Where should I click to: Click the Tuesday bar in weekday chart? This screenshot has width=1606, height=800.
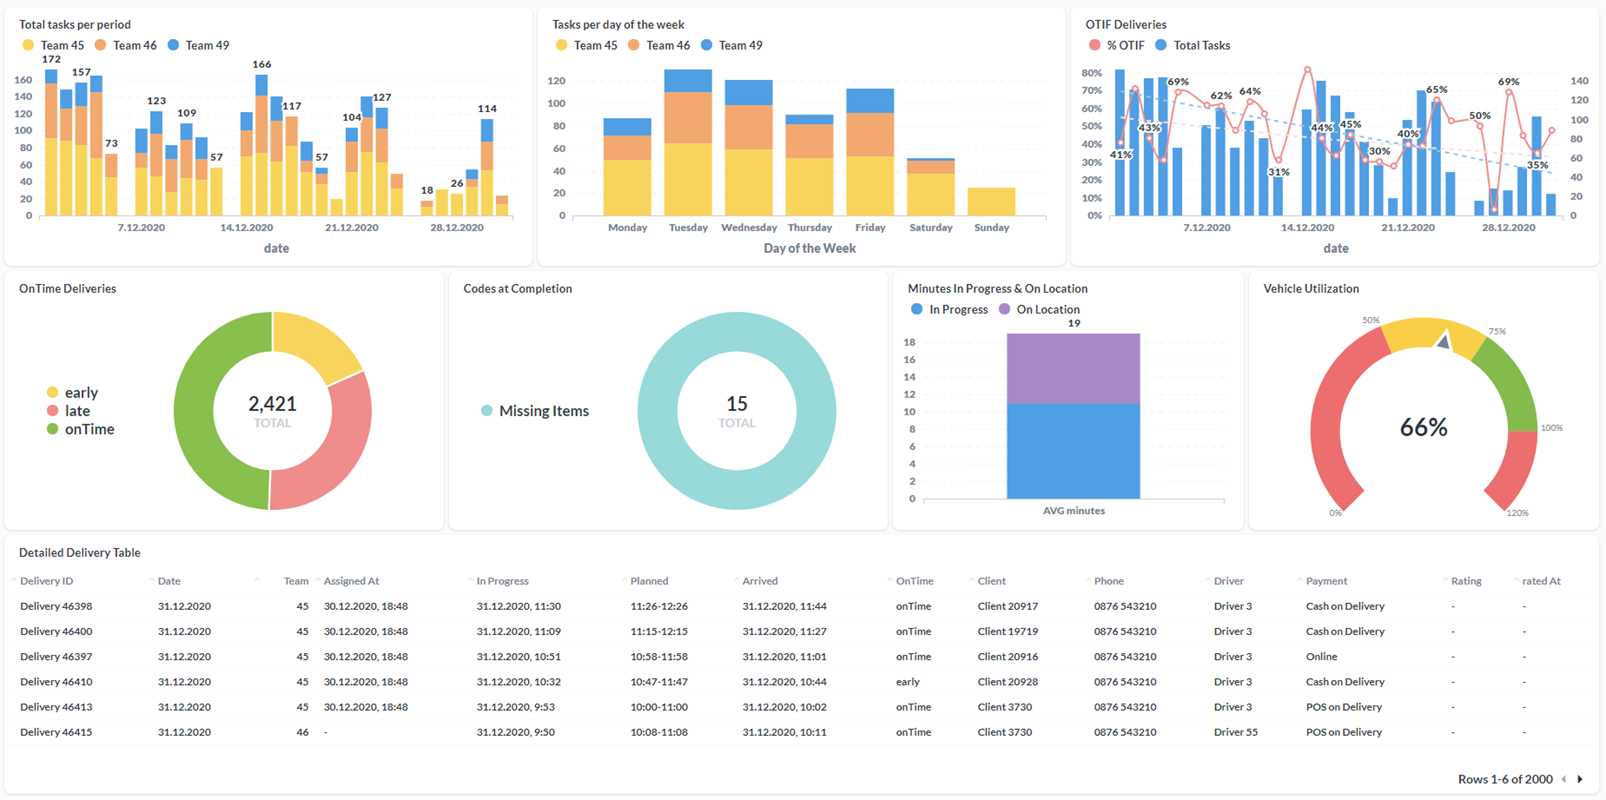pyautogui.click(x=688, y=150)
